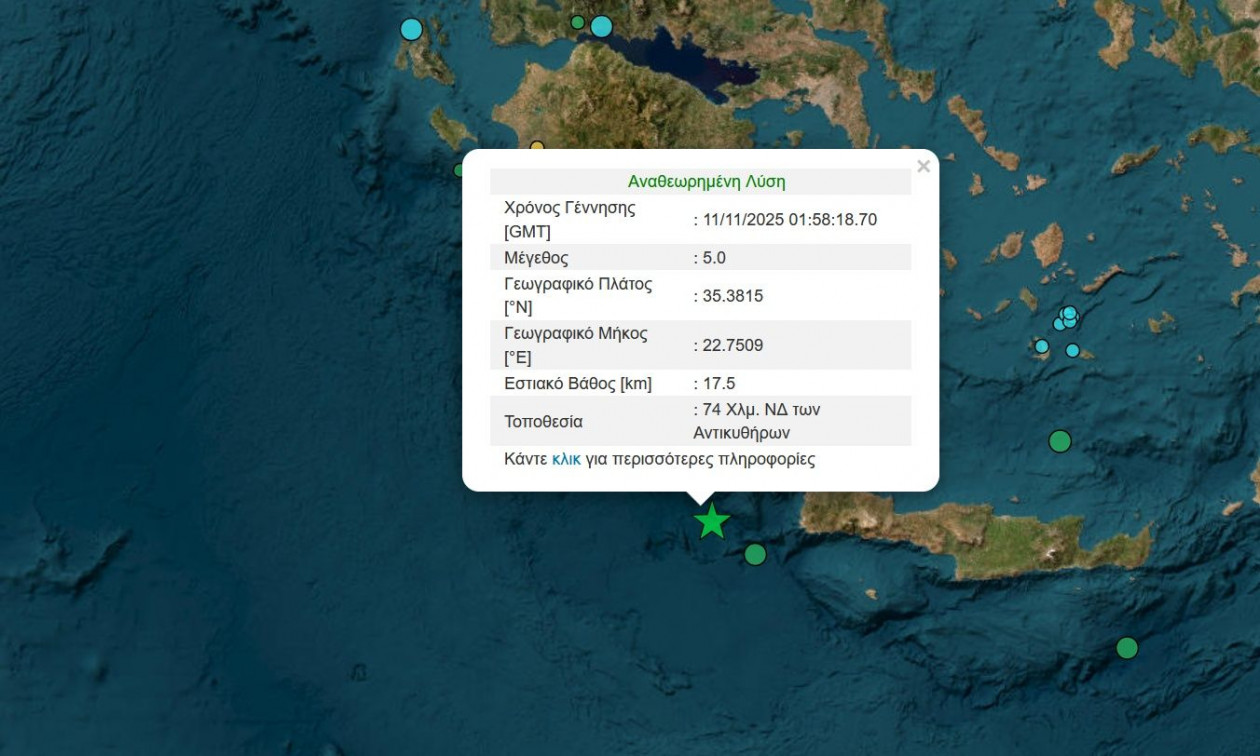Click the topmost cyan circle in the Cyclades cluster
The width and height of the screenshot is (1260, 756).
point(1069,313)
